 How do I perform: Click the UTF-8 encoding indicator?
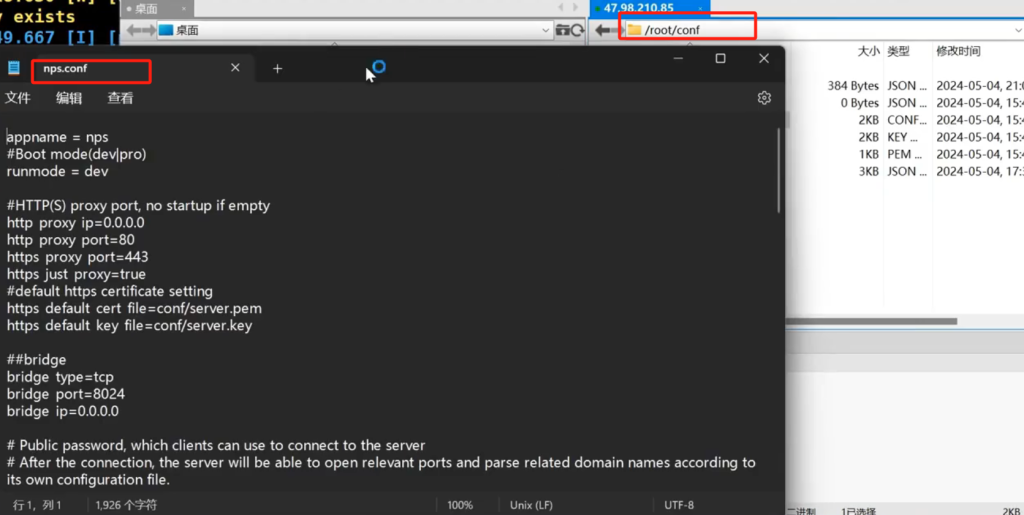(679, 505)
